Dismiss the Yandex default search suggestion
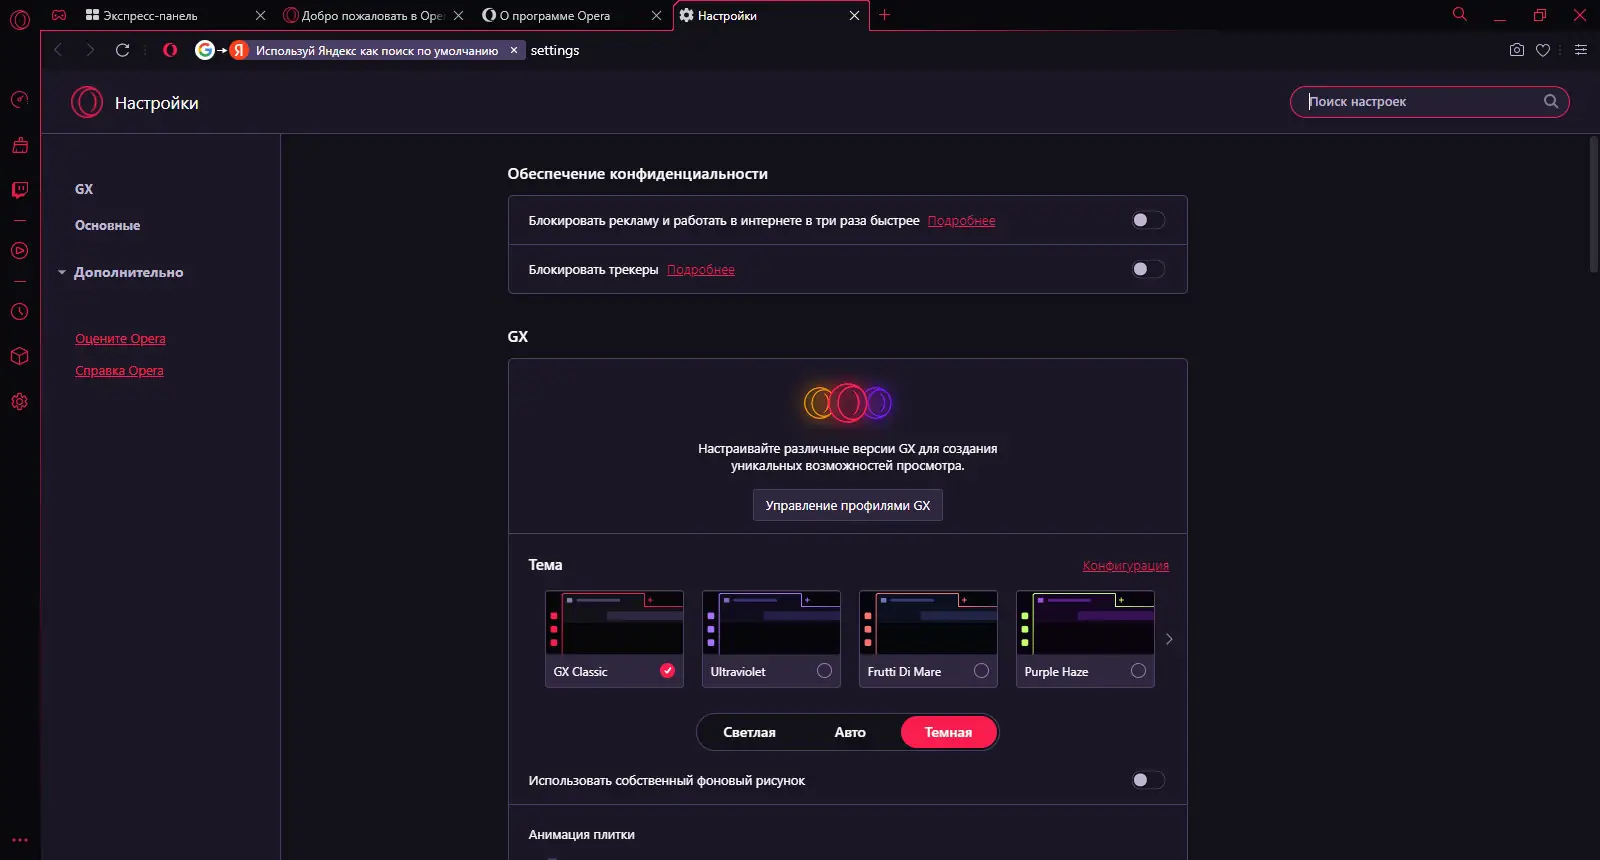The height and width of the screenshot is (860, 1600). (514, 50)
